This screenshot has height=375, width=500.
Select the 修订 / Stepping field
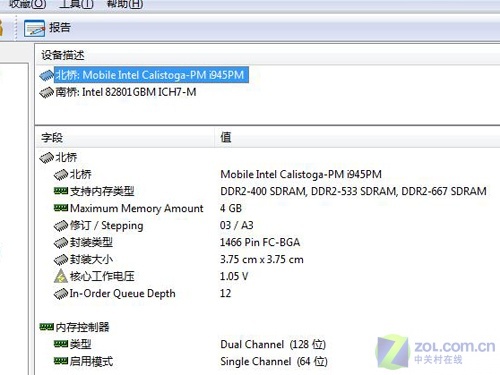(x=107, y=226)
